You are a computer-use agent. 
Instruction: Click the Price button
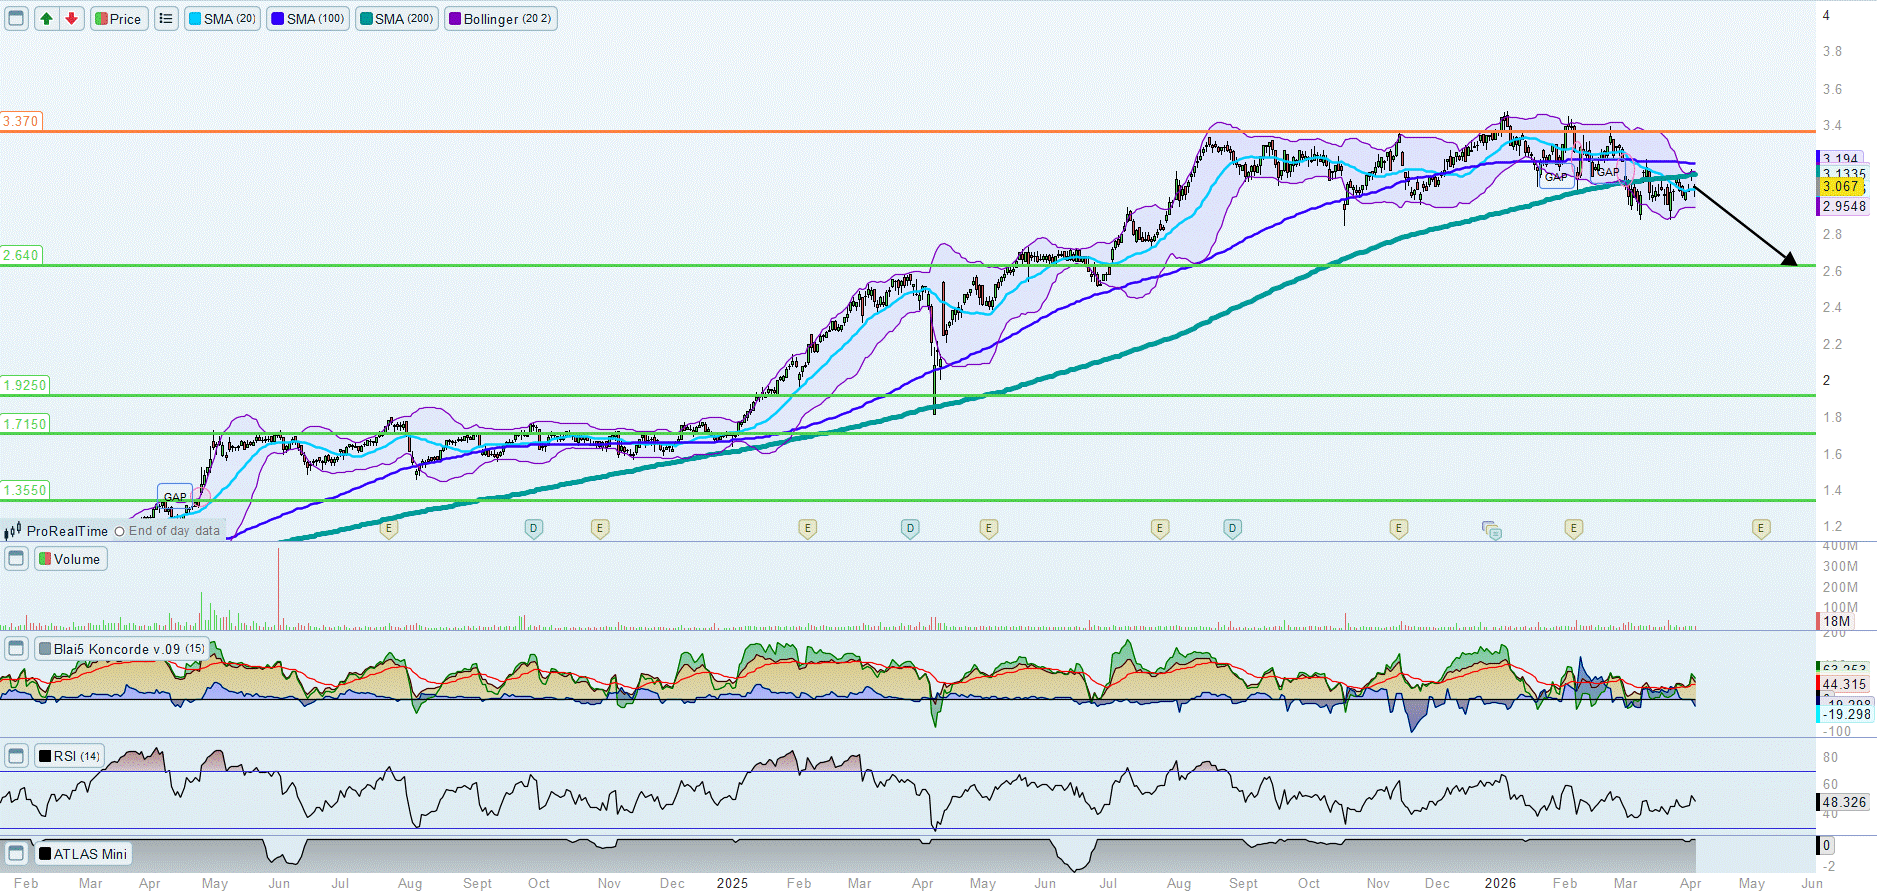click(x=118, y=19)
